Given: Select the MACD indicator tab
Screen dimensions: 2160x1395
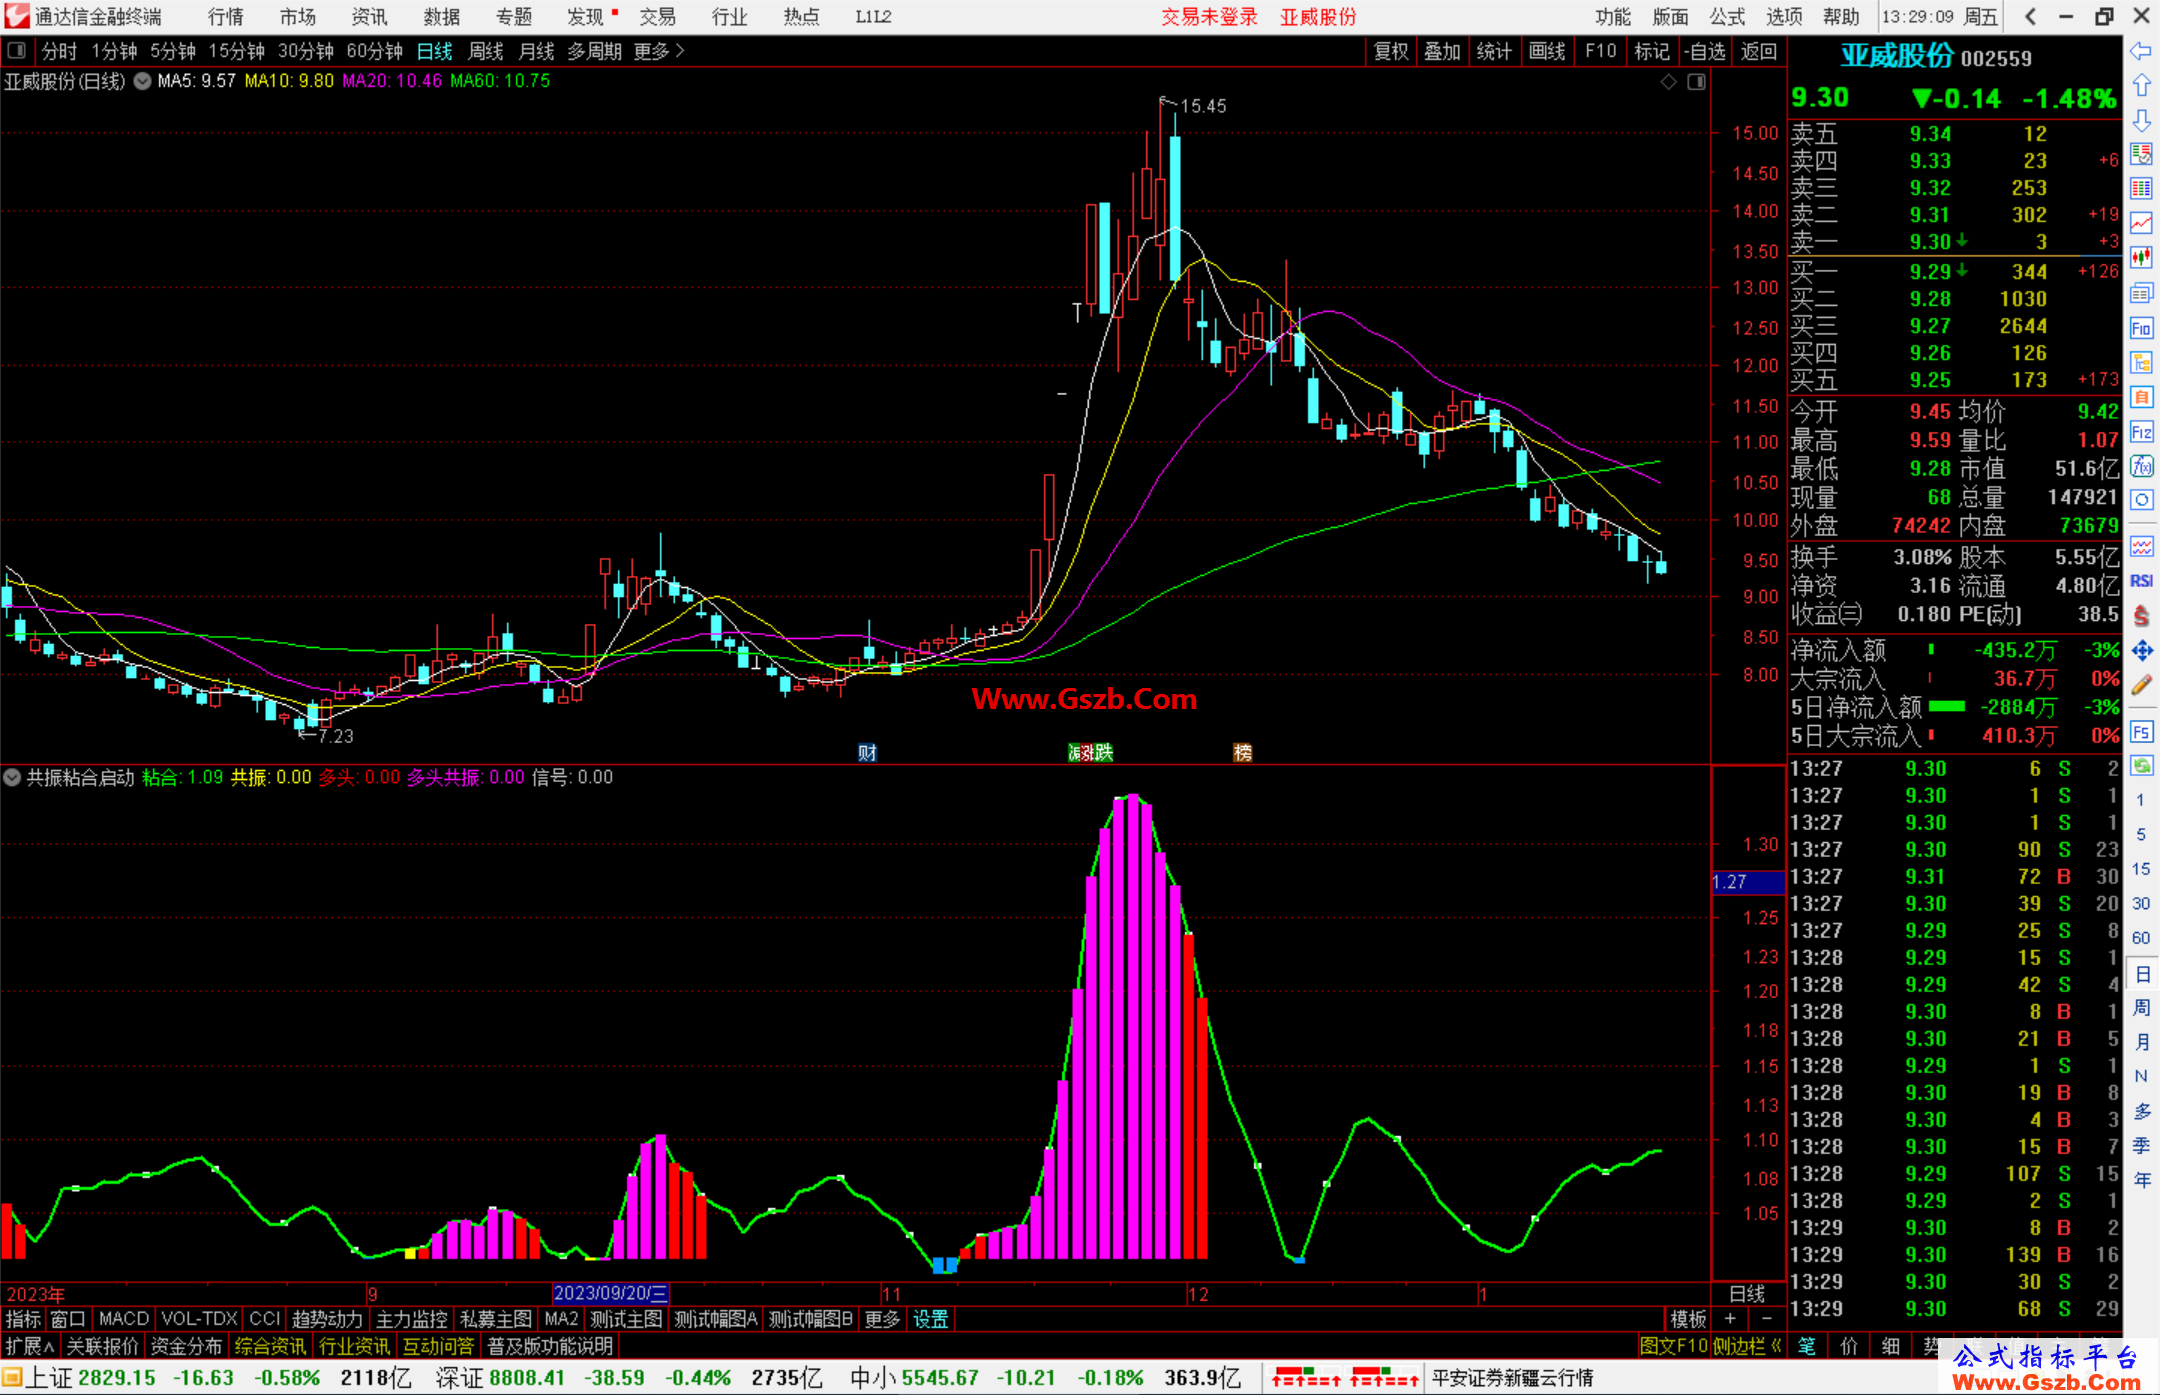Looking at the screenshot, I should [123, 1319].
